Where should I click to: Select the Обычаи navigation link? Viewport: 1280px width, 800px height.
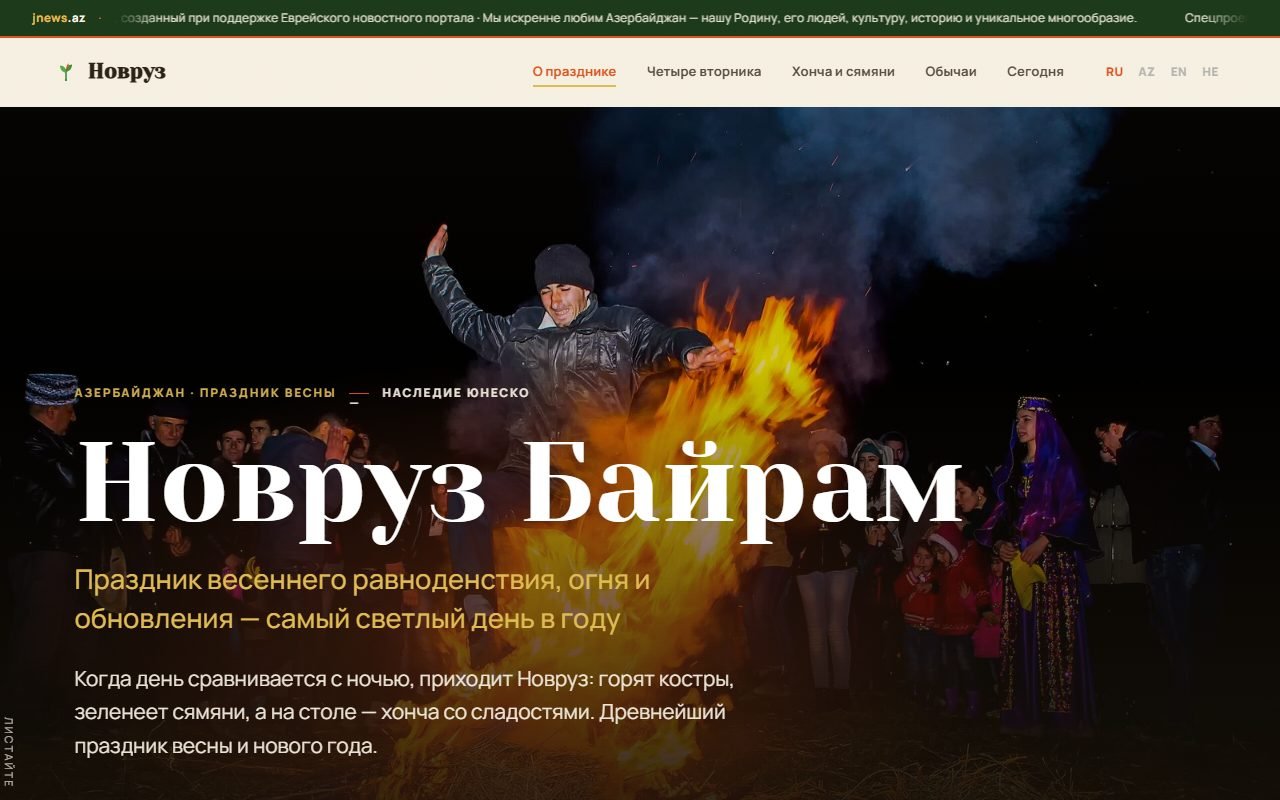tap(951, 72)
